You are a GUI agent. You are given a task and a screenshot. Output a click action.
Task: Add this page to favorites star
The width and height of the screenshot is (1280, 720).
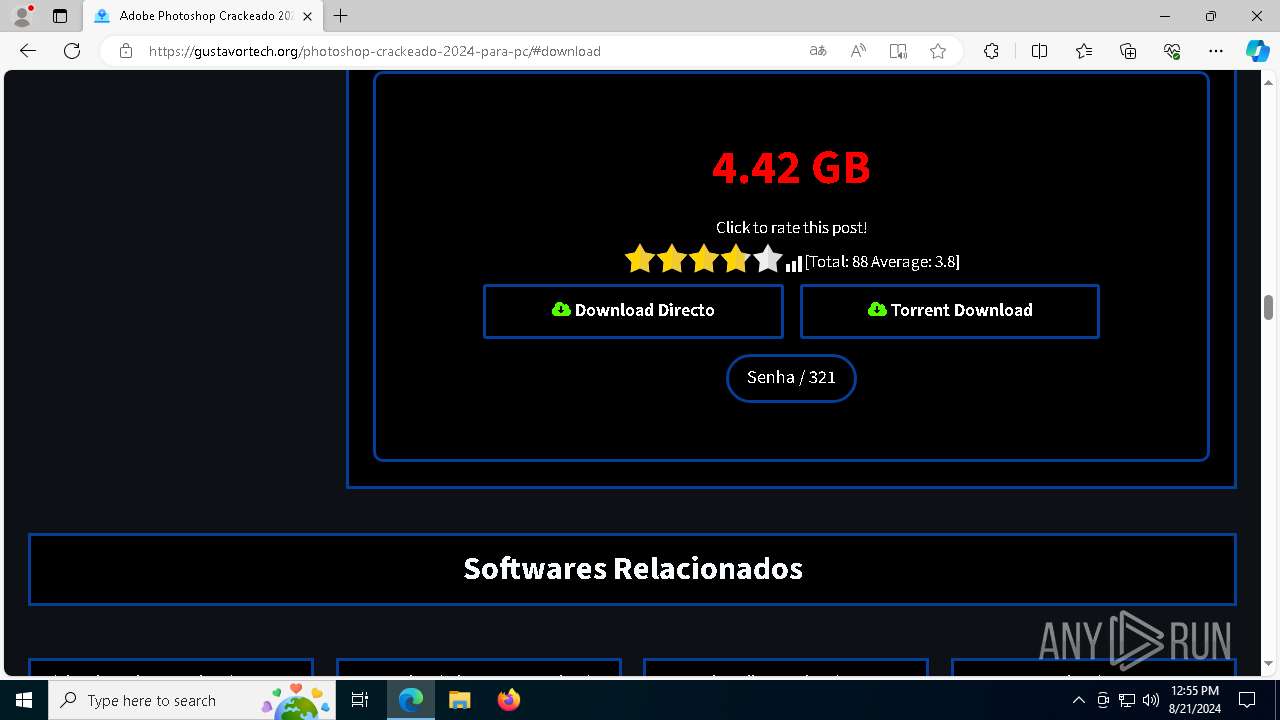pos(938,51)
